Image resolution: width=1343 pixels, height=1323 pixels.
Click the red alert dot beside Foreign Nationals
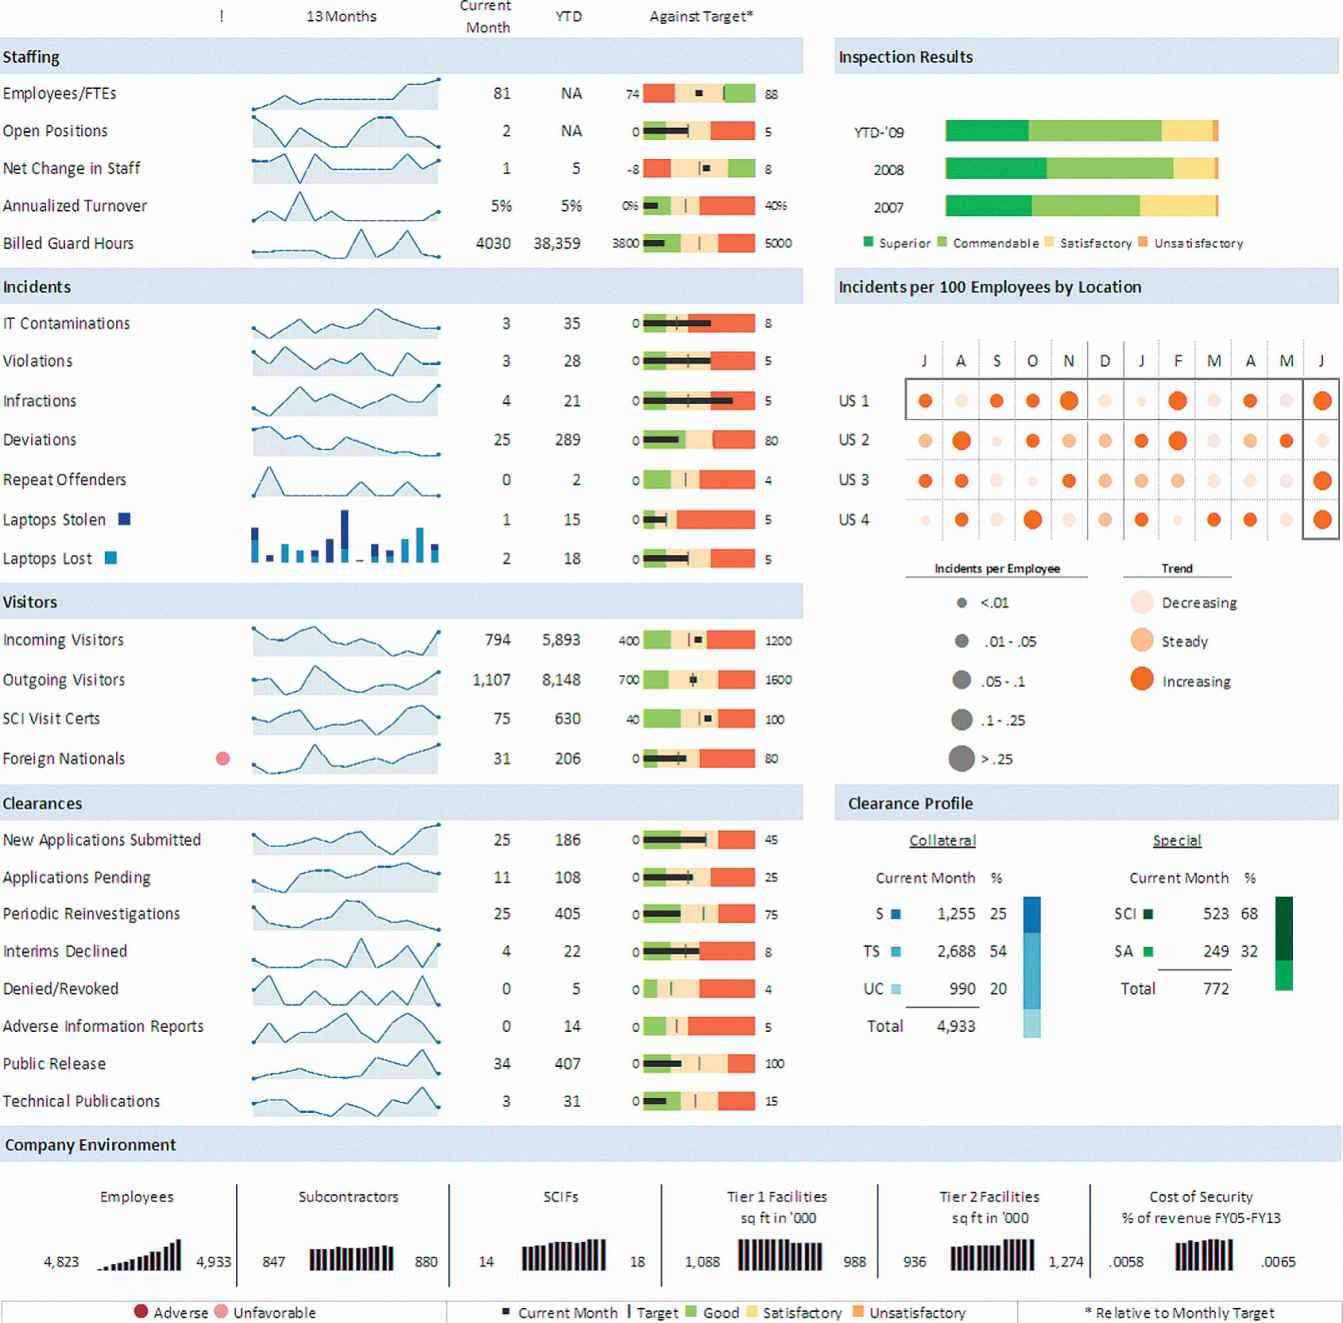coord(223,759)
